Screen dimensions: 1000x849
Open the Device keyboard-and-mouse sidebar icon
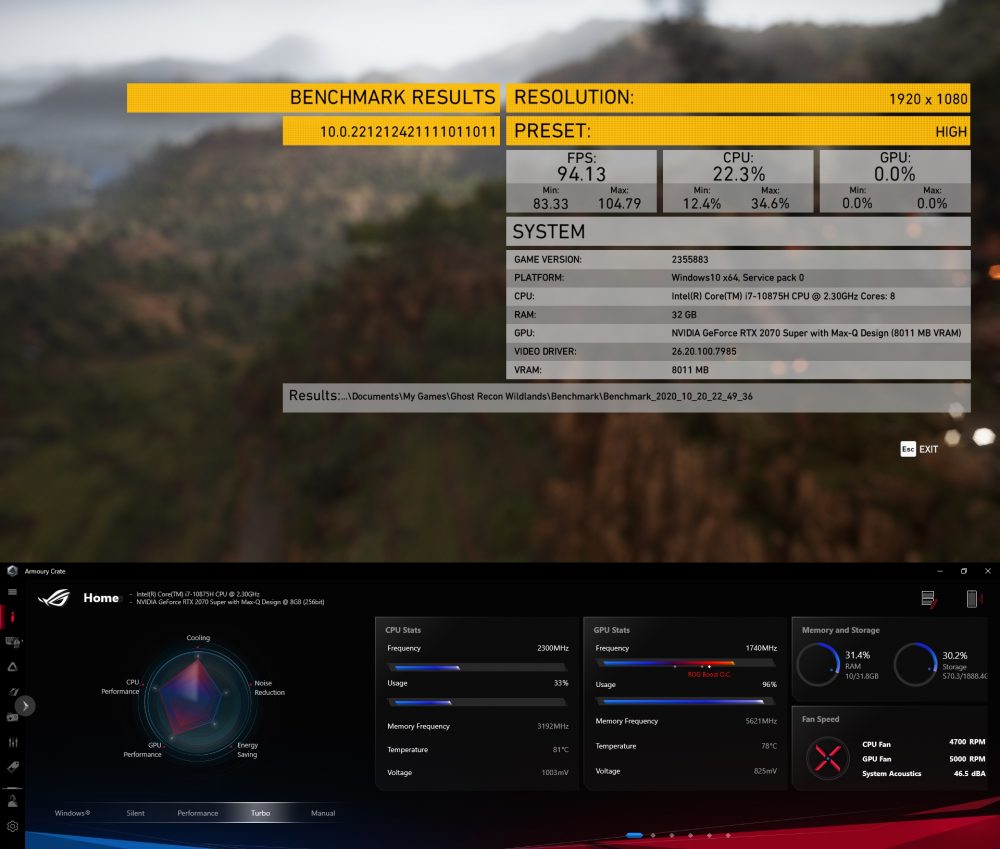pyautogui.click(x=13, y=642)
